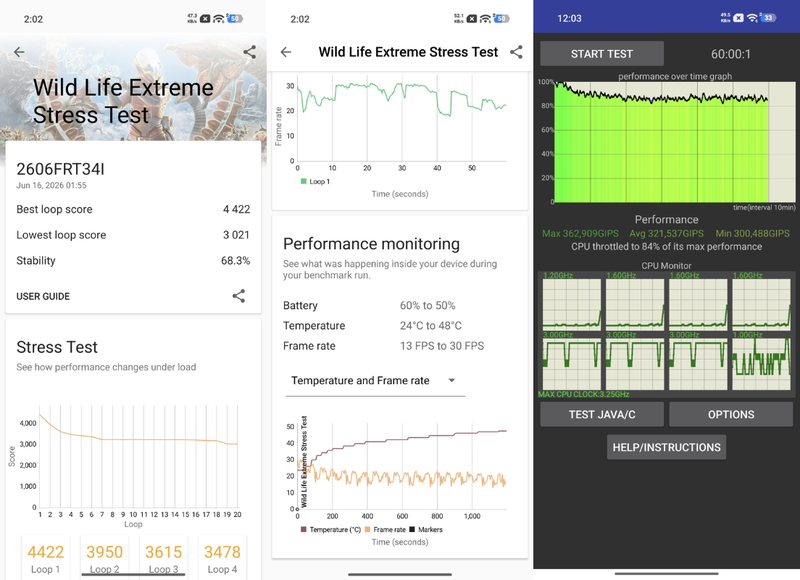Tap Avg 321,537GIPS value

(666, 234)
